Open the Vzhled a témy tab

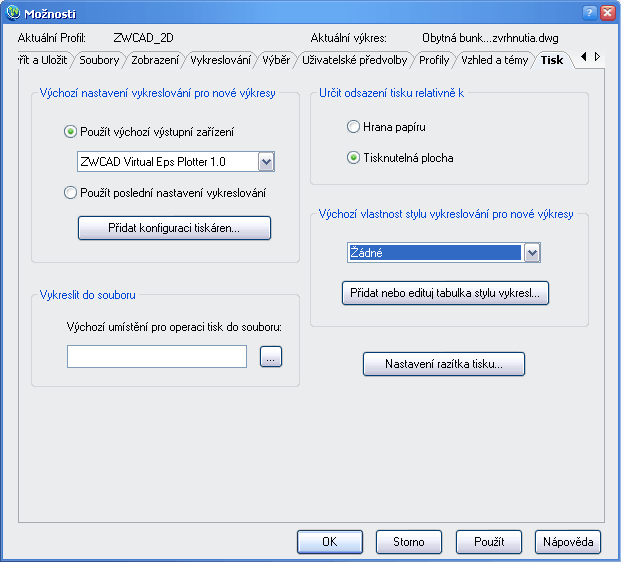[x=494, y=60]
